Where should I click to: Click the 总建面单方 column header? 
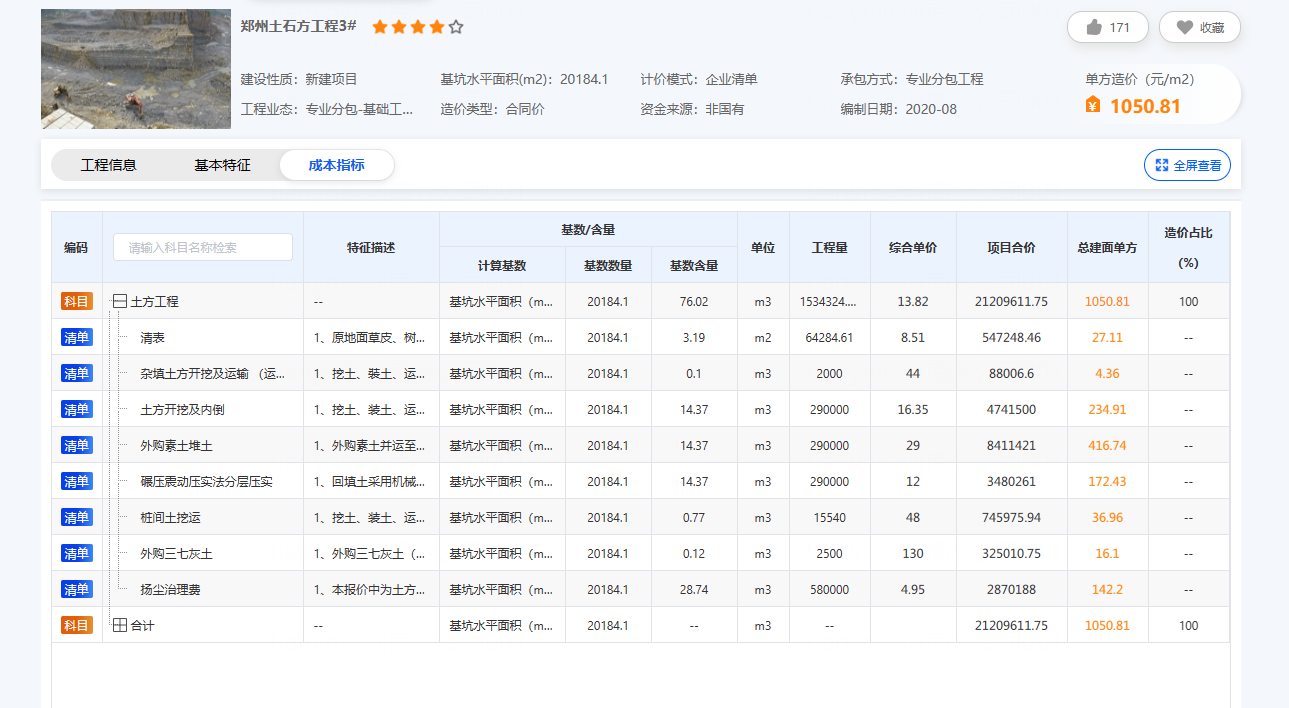coord(1107,247)
